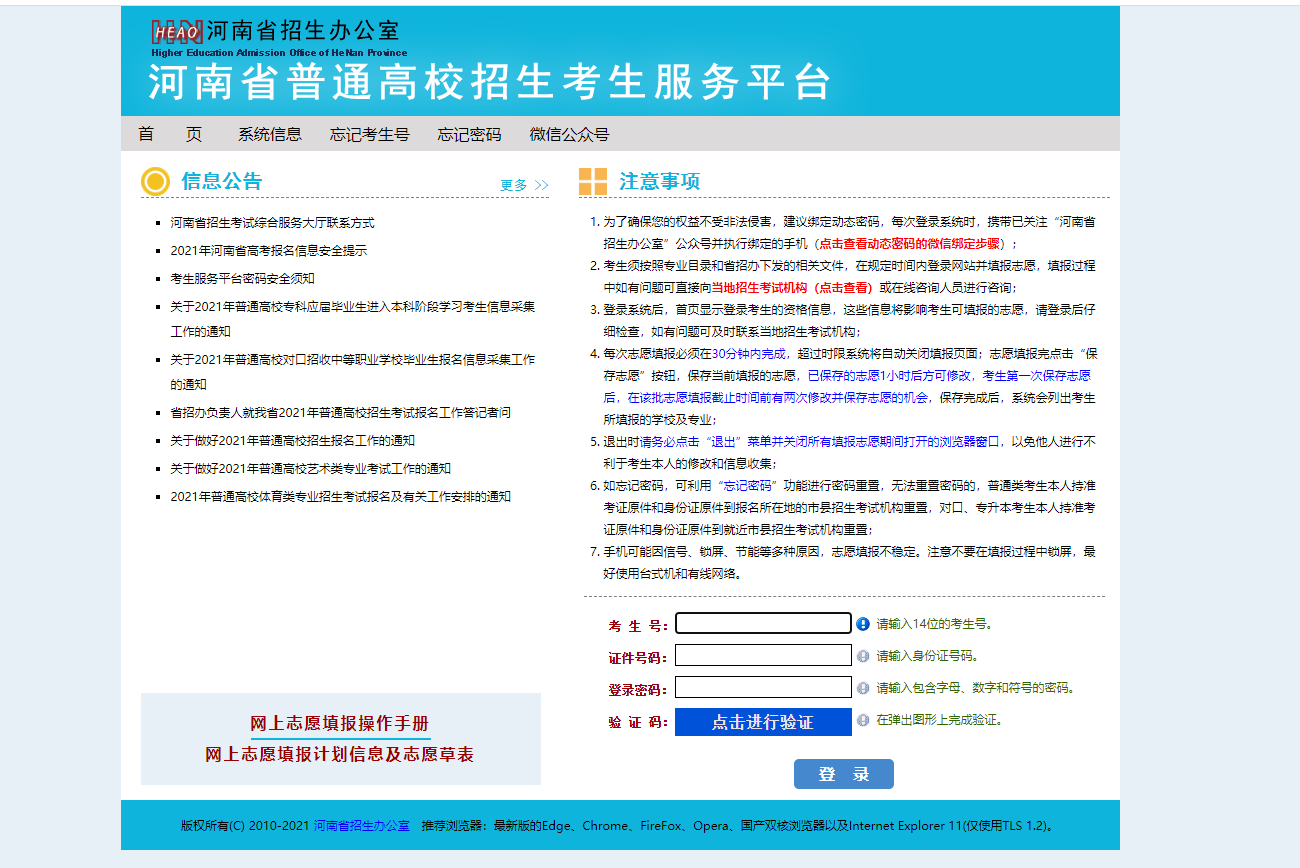Screen dimensions: 1300x868
Task: Click the HEAO logo in header
Action: [x=177, y=32]
